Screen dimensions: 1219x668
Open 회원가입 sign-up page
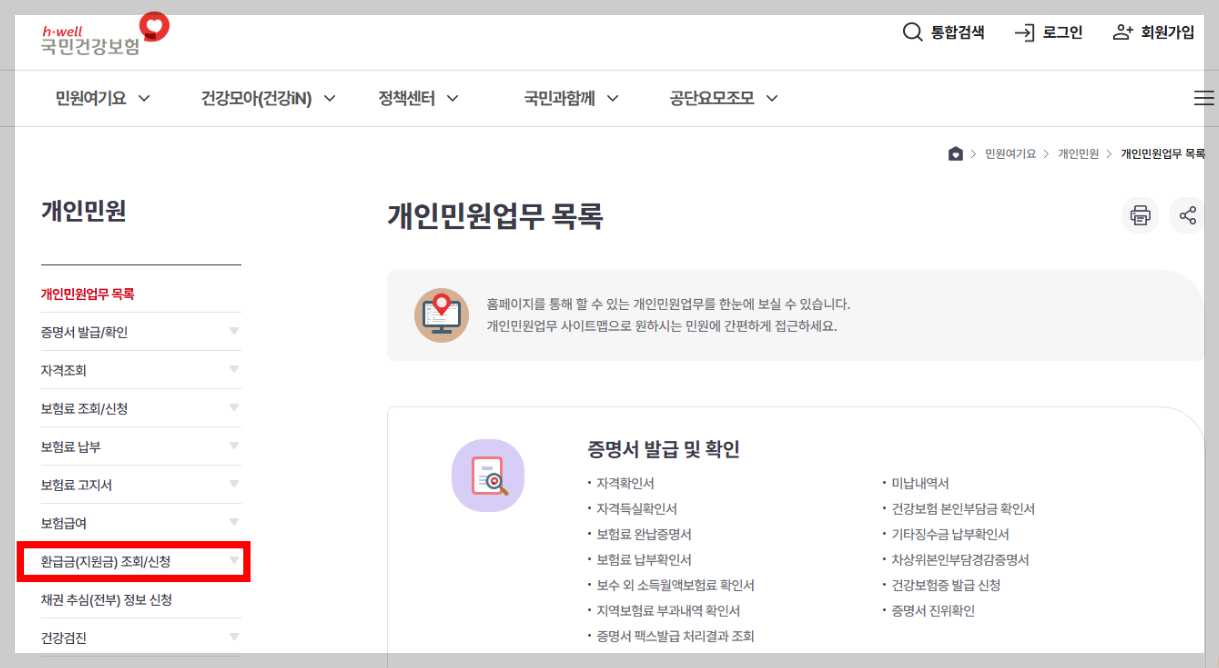pyautogui.click(x=1153, y=32)
